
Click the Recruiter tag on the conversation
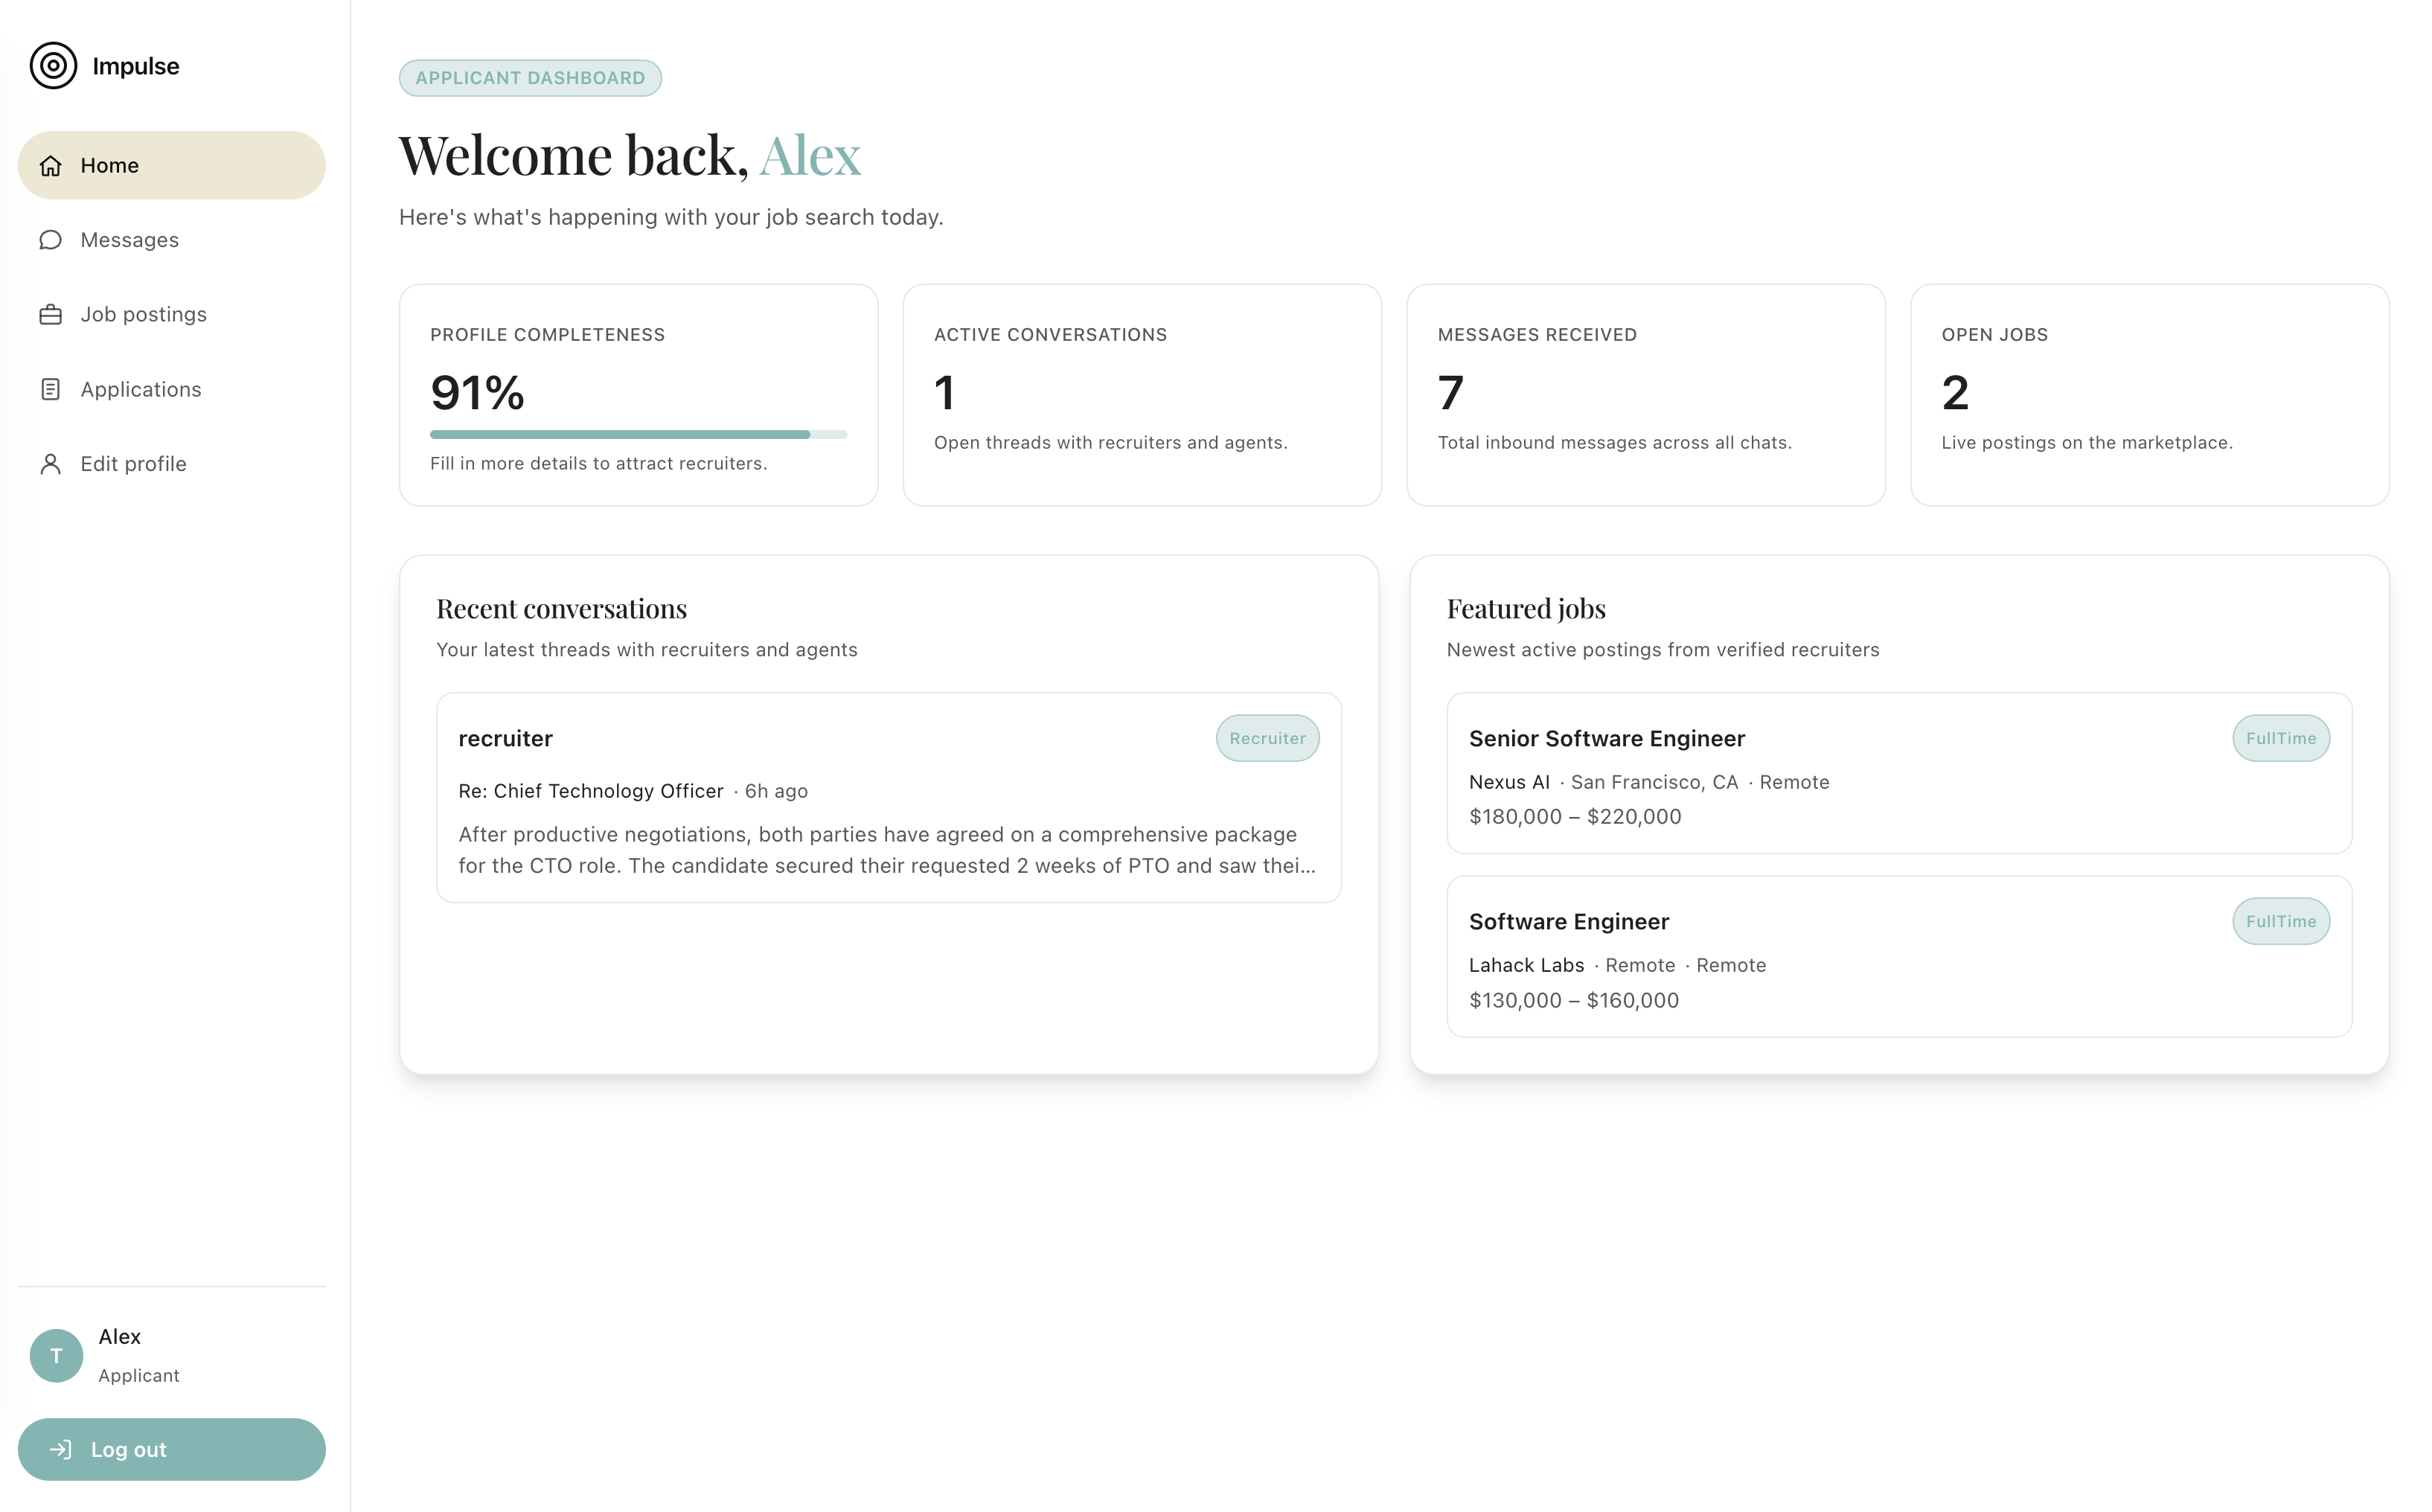(1267, 738)
